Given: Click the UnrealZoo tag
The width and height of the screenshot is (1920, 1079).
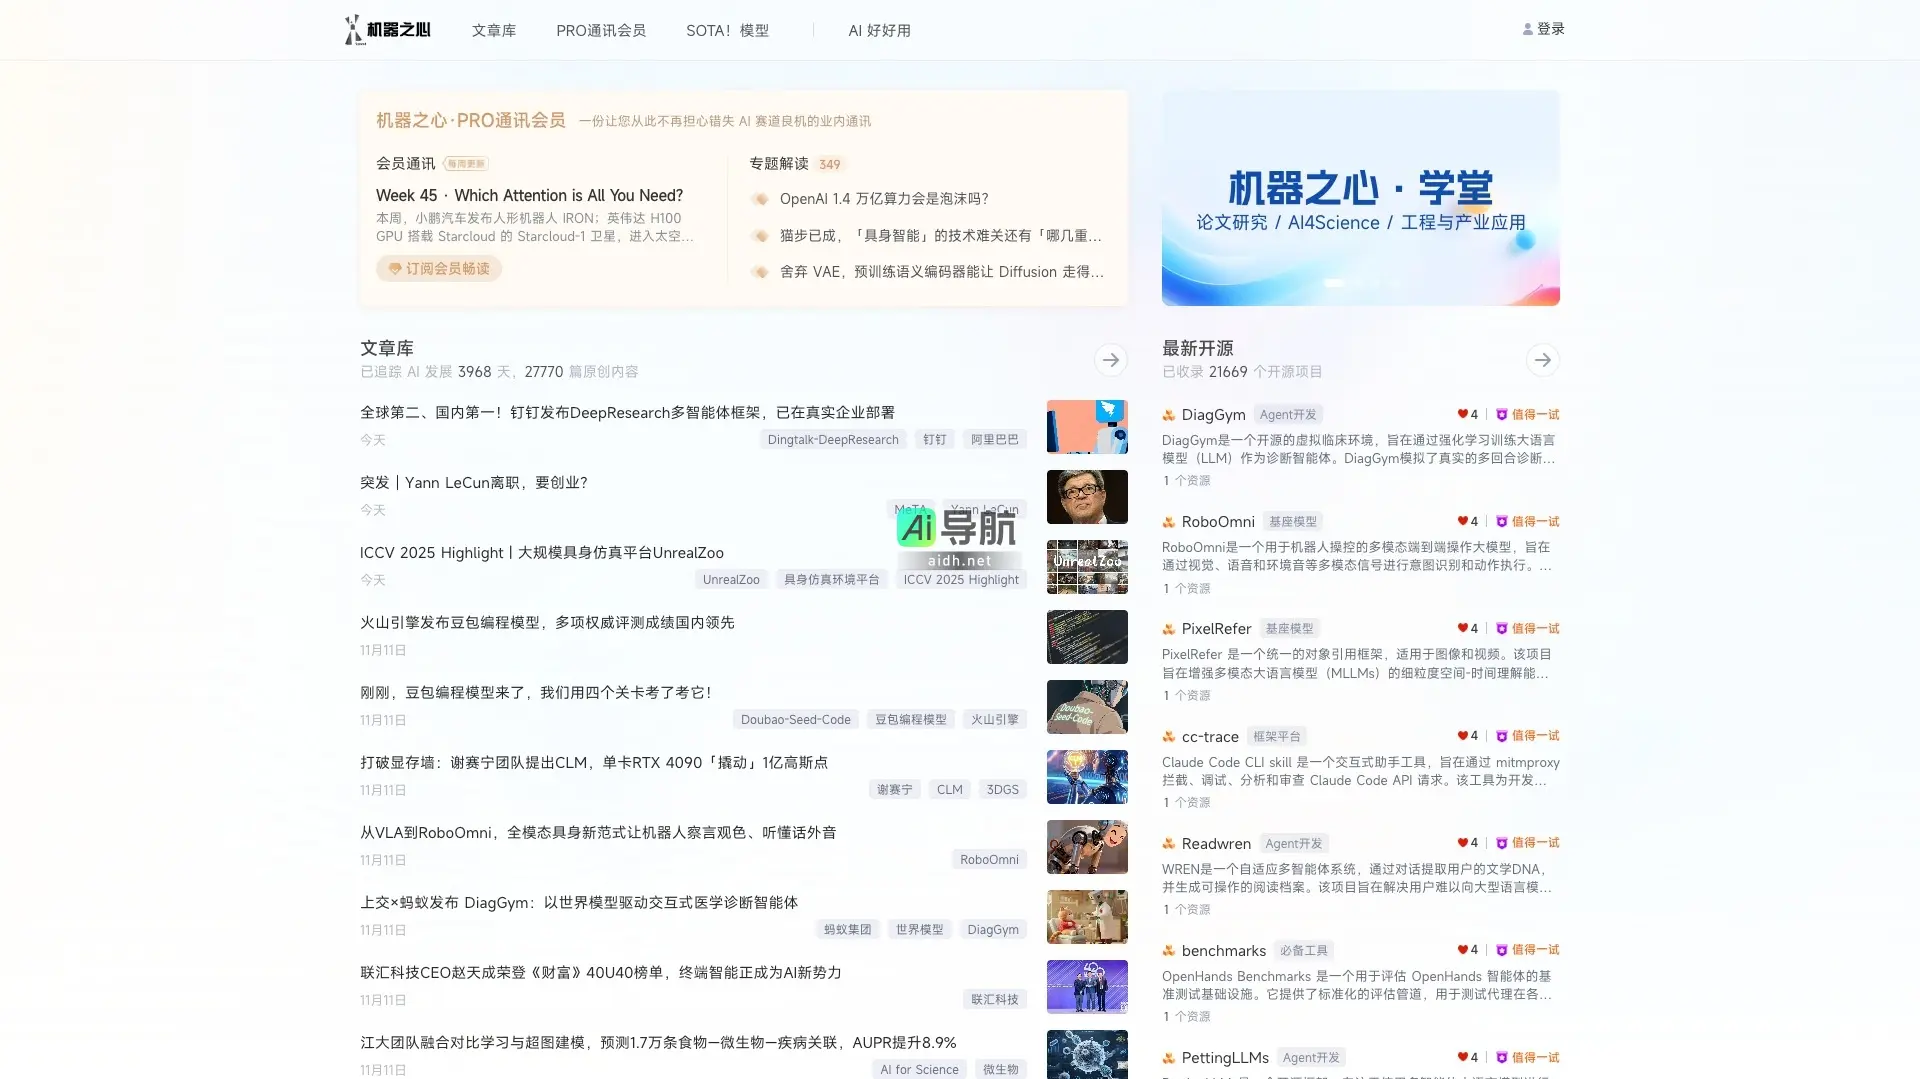Looking at the screenshot, I should point(731,579).
